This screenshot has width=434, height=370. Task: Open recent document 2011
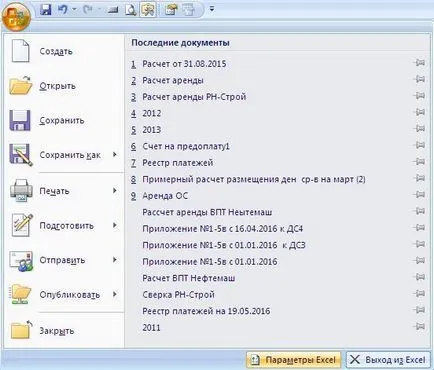[x=151, y=328]
